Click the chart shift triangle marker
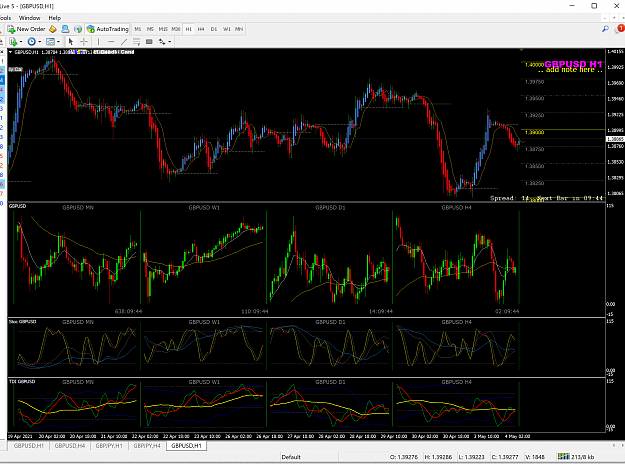The height and width of the screenshot is (464, 625). pos(521,50)
